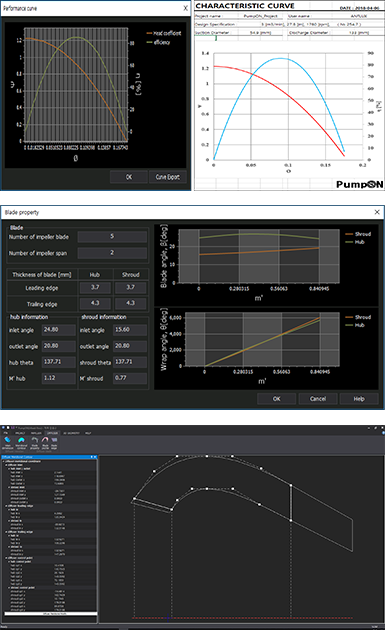The height and width of the screenshot is (630, 385).
Task: Pin the Diffuser Meridional Contour panel
Action: tap(92, 457)
